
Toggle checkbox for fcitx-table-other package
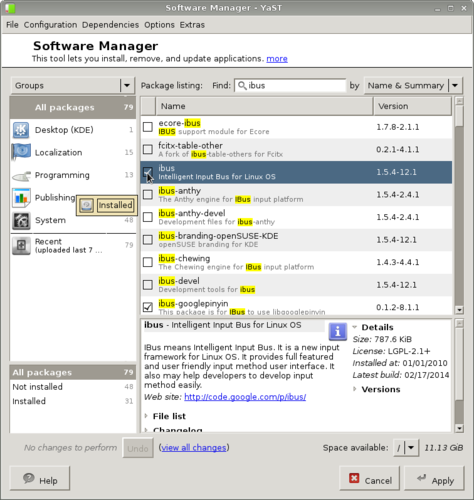[x=148, y=149]
